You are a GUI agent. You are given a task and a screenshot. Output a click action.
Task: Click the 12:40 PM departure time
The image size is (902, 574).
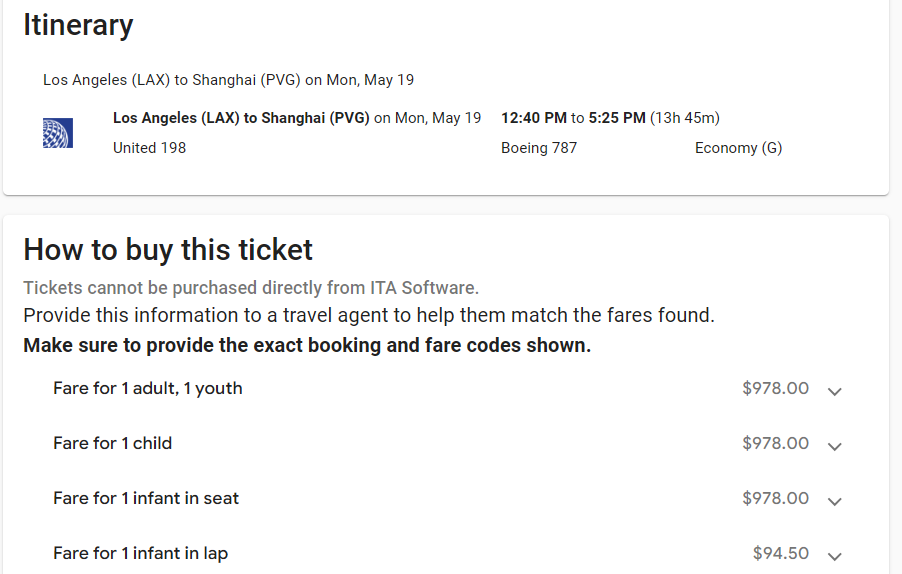tap(533, 118)
